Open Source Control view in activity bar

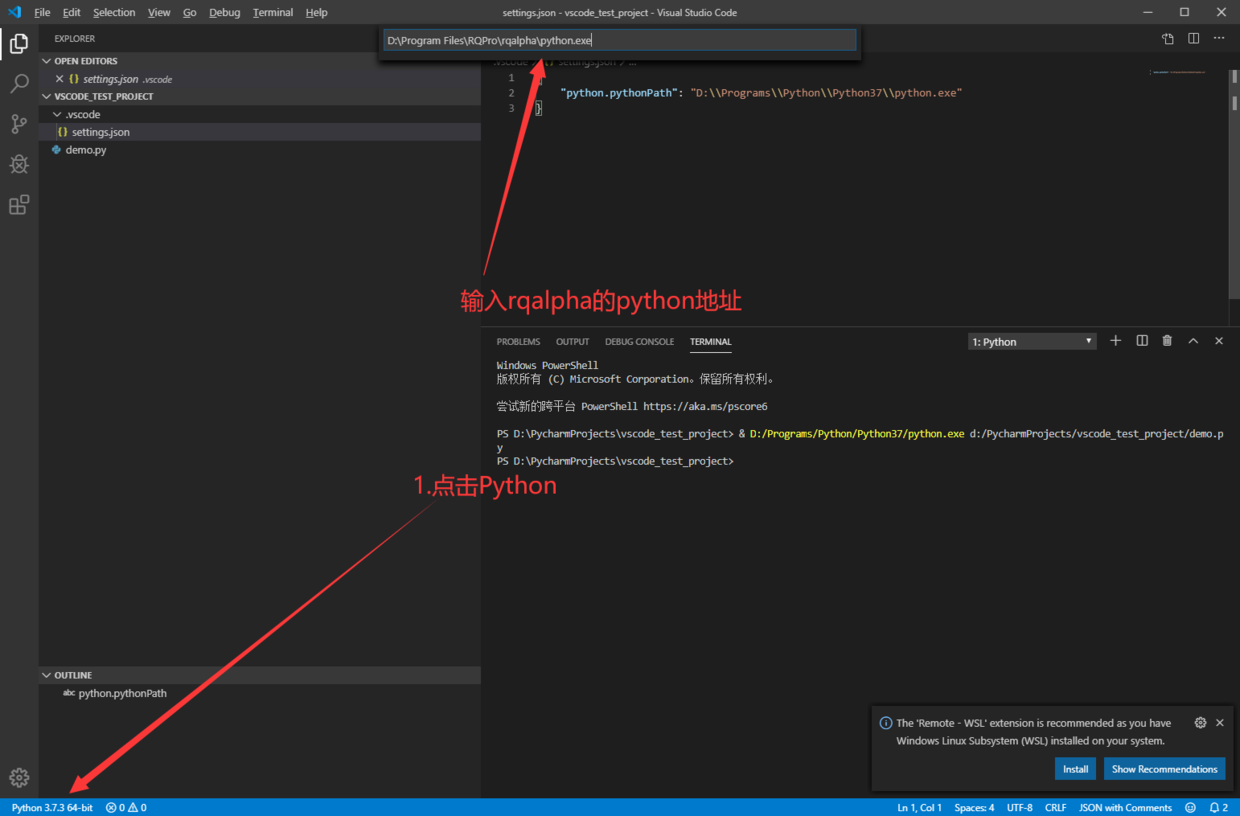[19, 124]
